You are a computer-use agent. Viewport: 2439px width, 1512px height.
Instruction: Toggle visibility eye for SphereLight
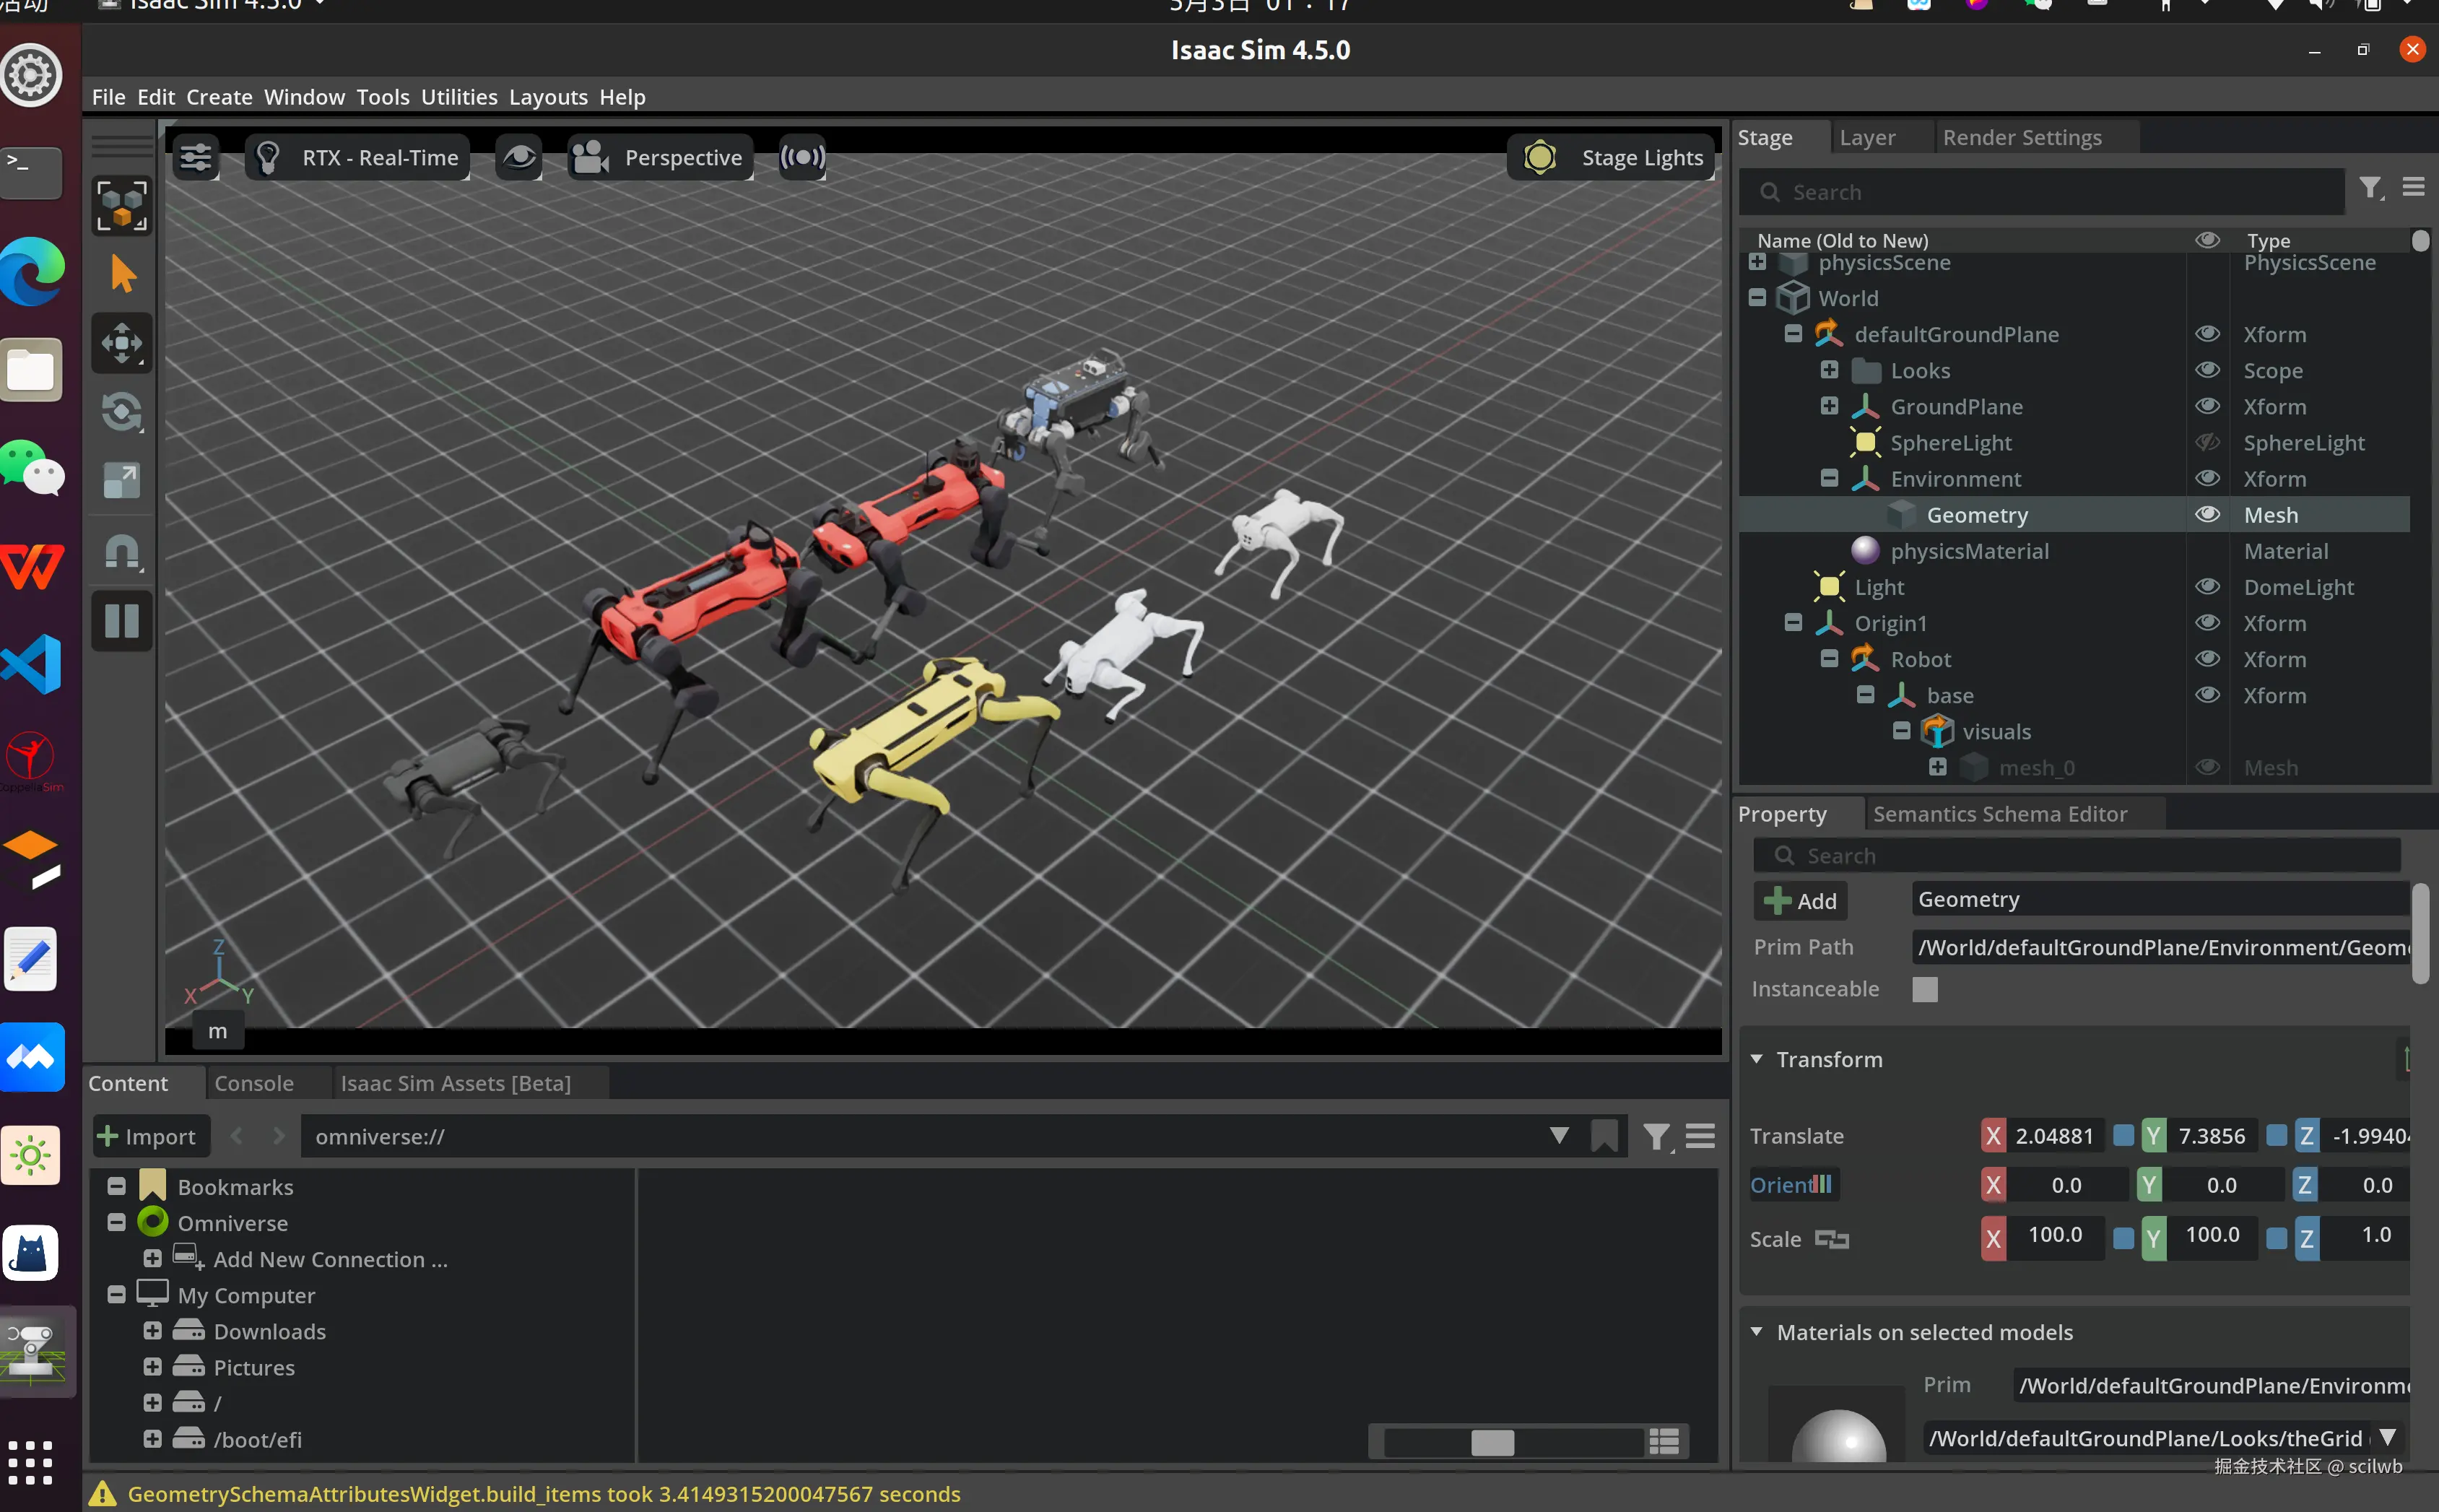click(x=2207, y=443)
